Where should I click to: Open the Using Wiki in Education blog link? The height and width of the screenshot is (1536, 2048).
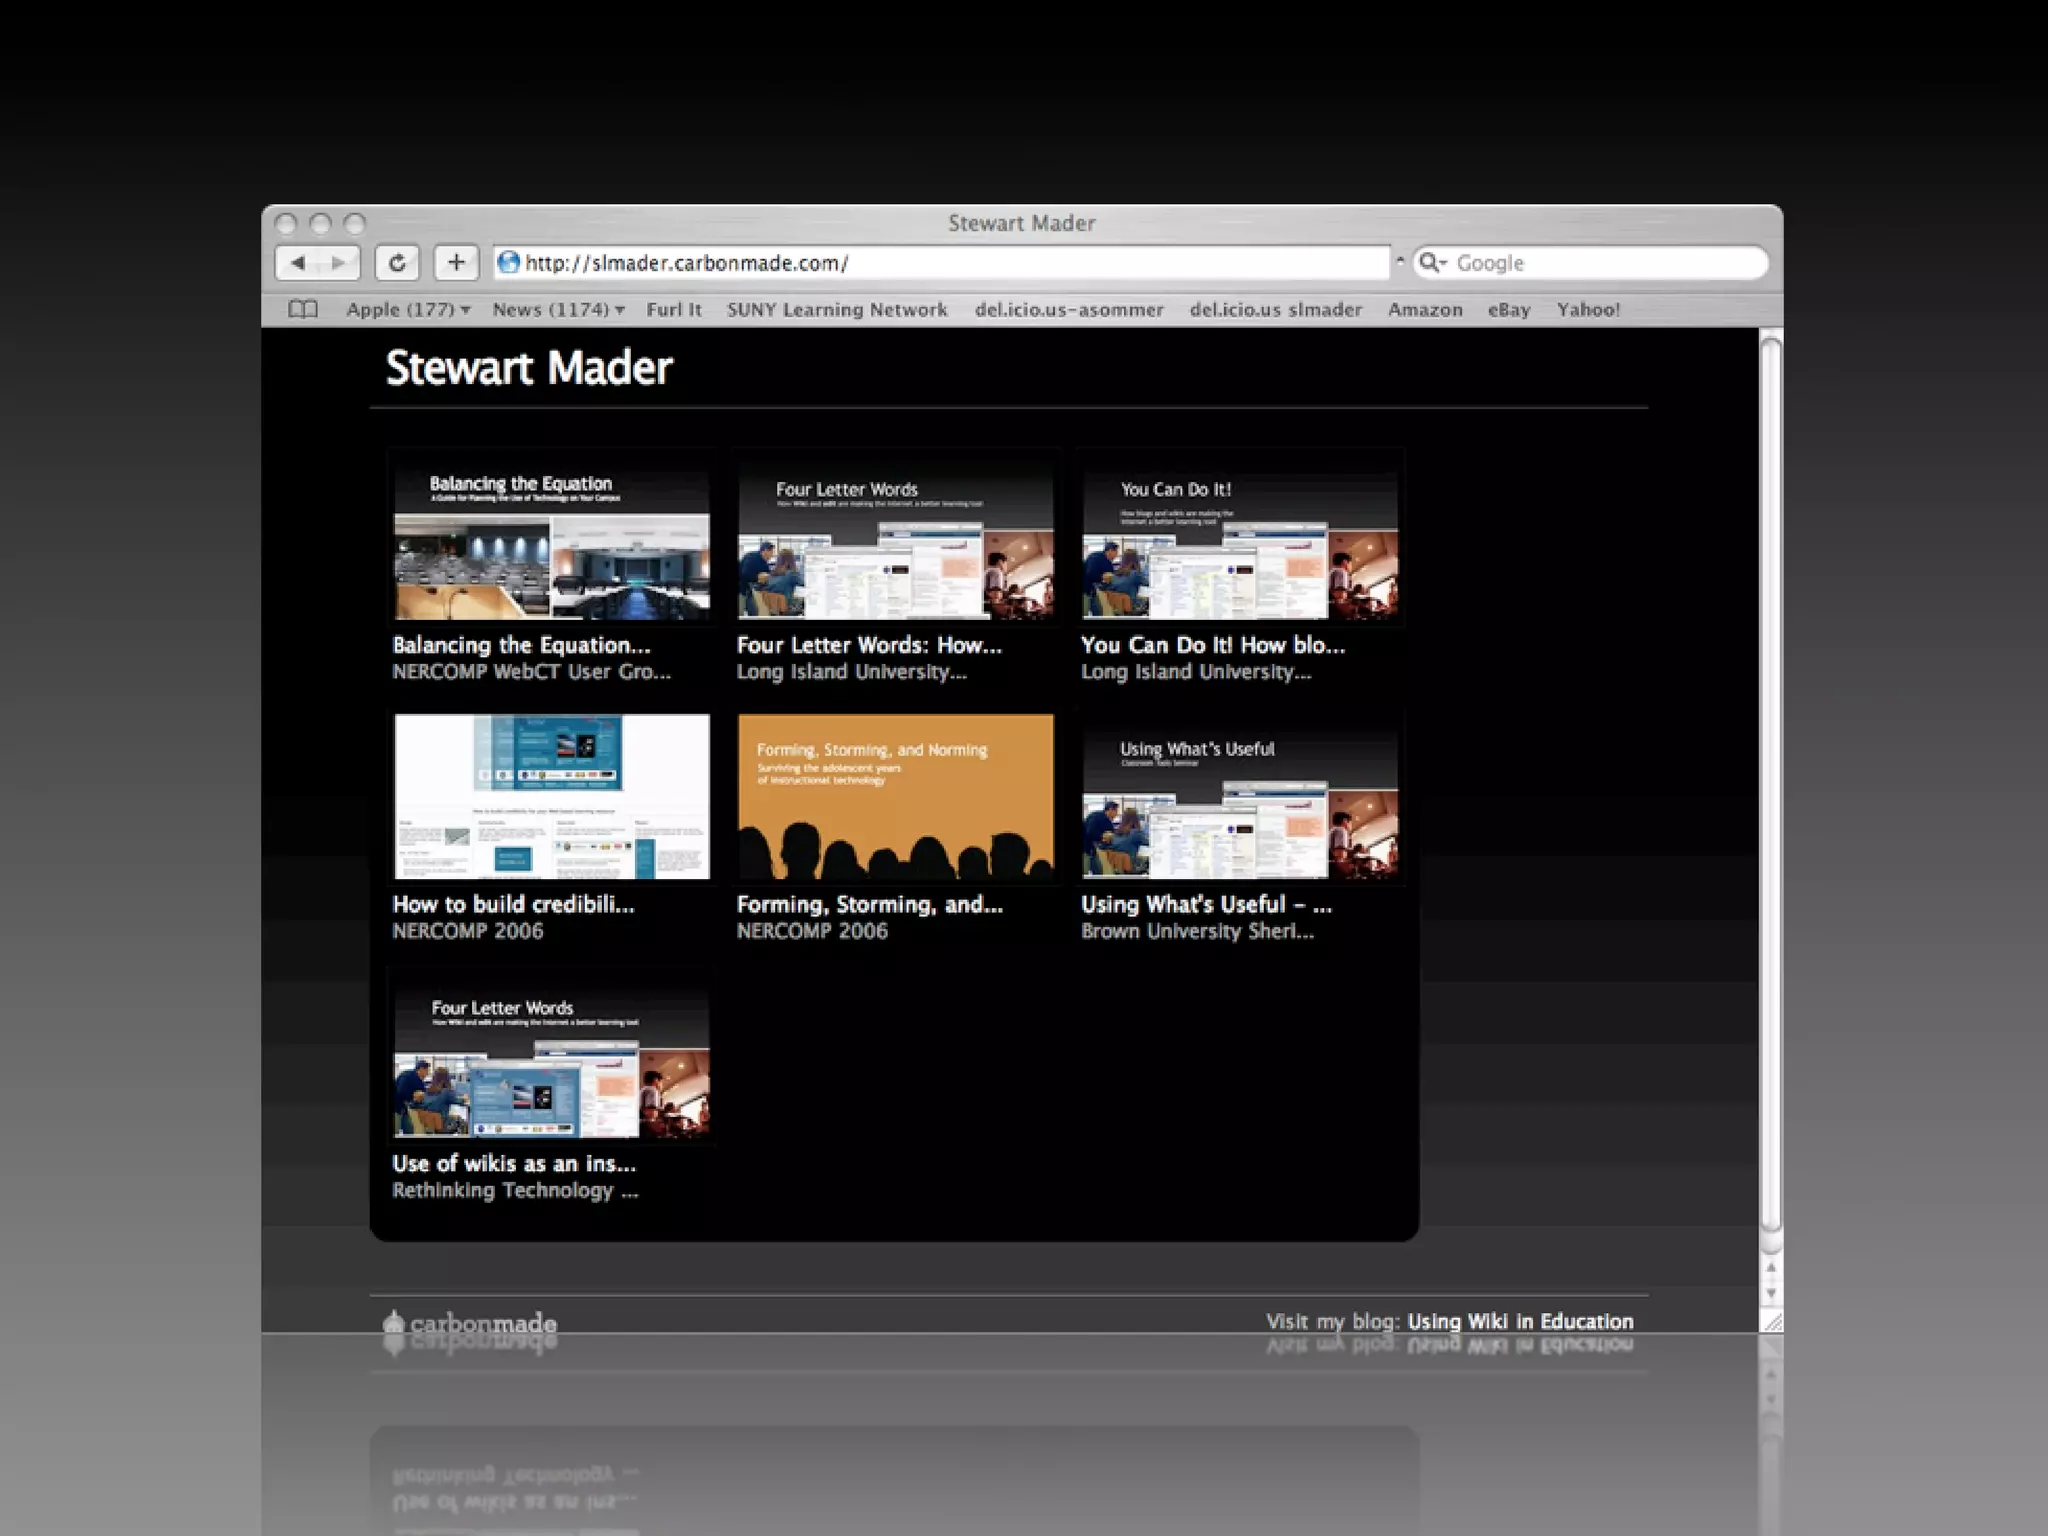pyautogui.click(x=1520, y=1321)
